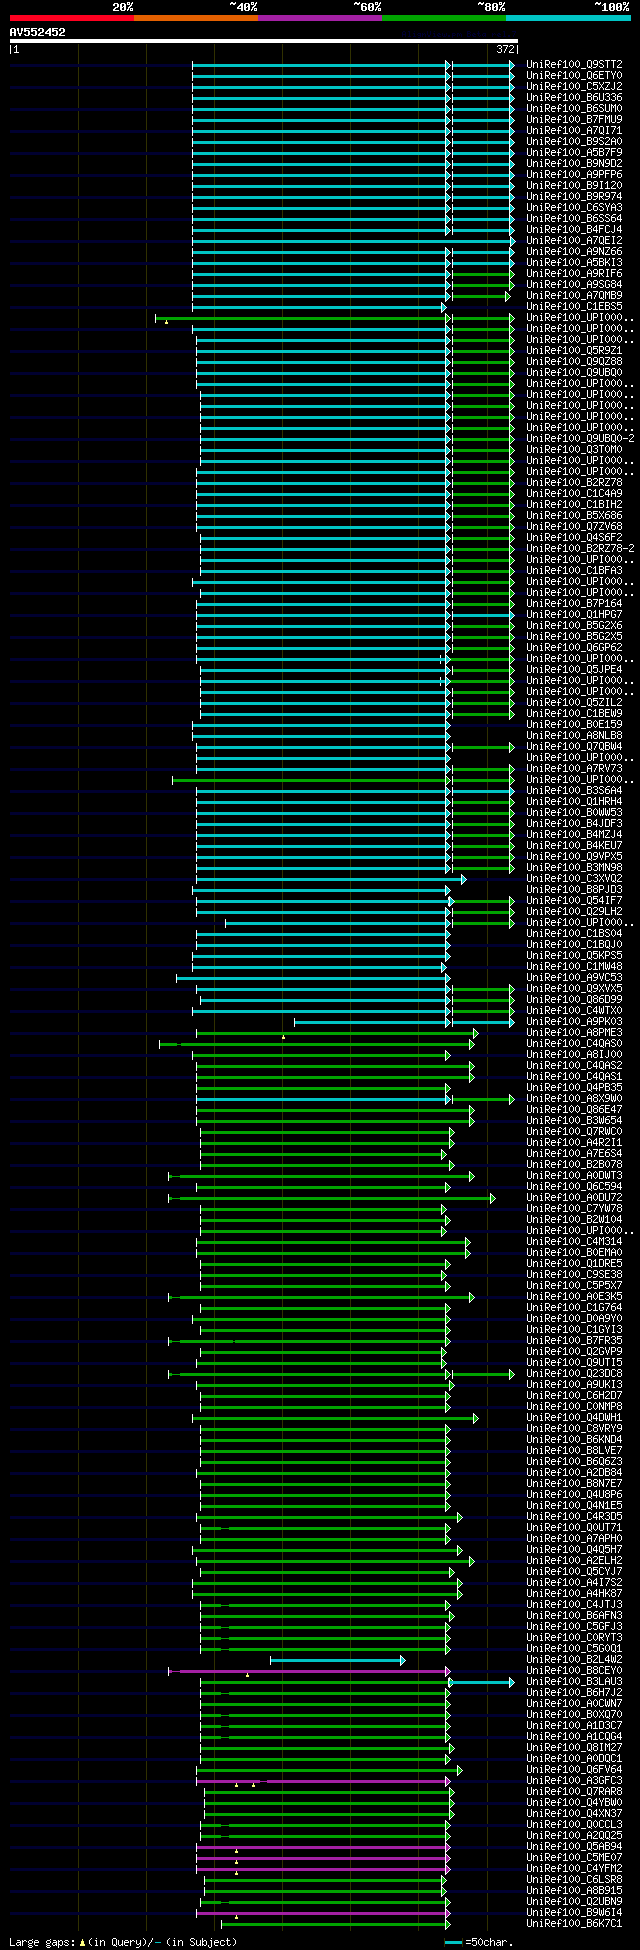Select the UniRef100_B7P164 label

pos(574,603)
